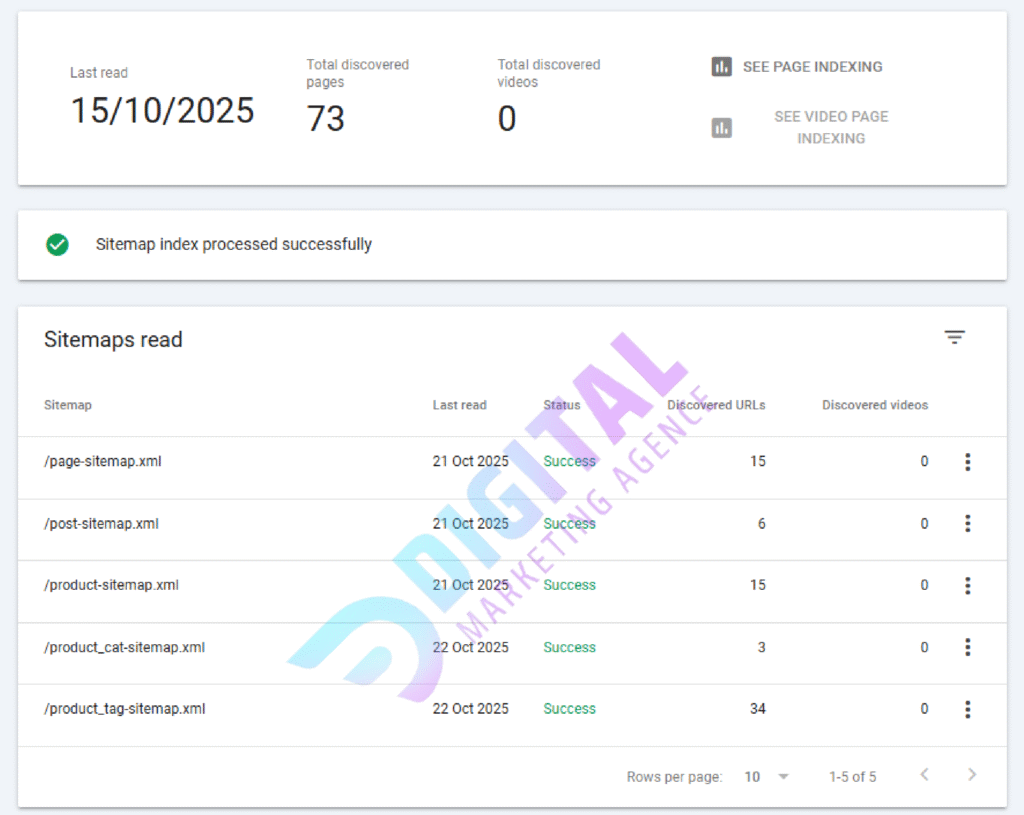Click the previous page chevron
The image size is (1024, 815).
click(x=923, y=774)
